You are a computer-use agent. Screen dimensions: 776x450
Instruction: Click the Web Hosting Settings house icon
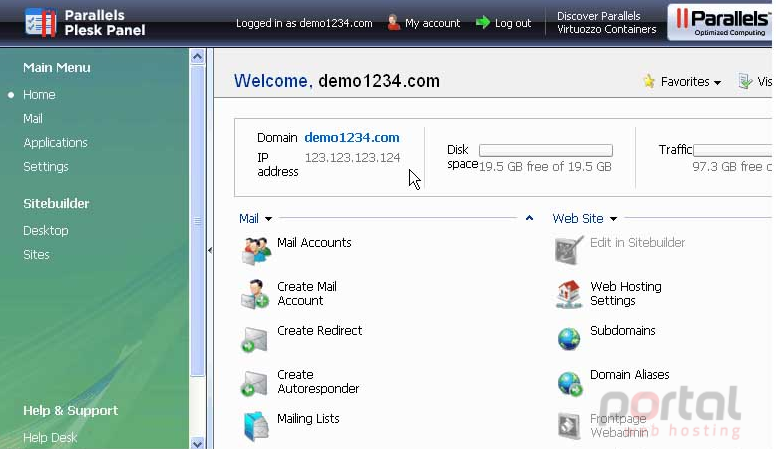pos(569,294)
